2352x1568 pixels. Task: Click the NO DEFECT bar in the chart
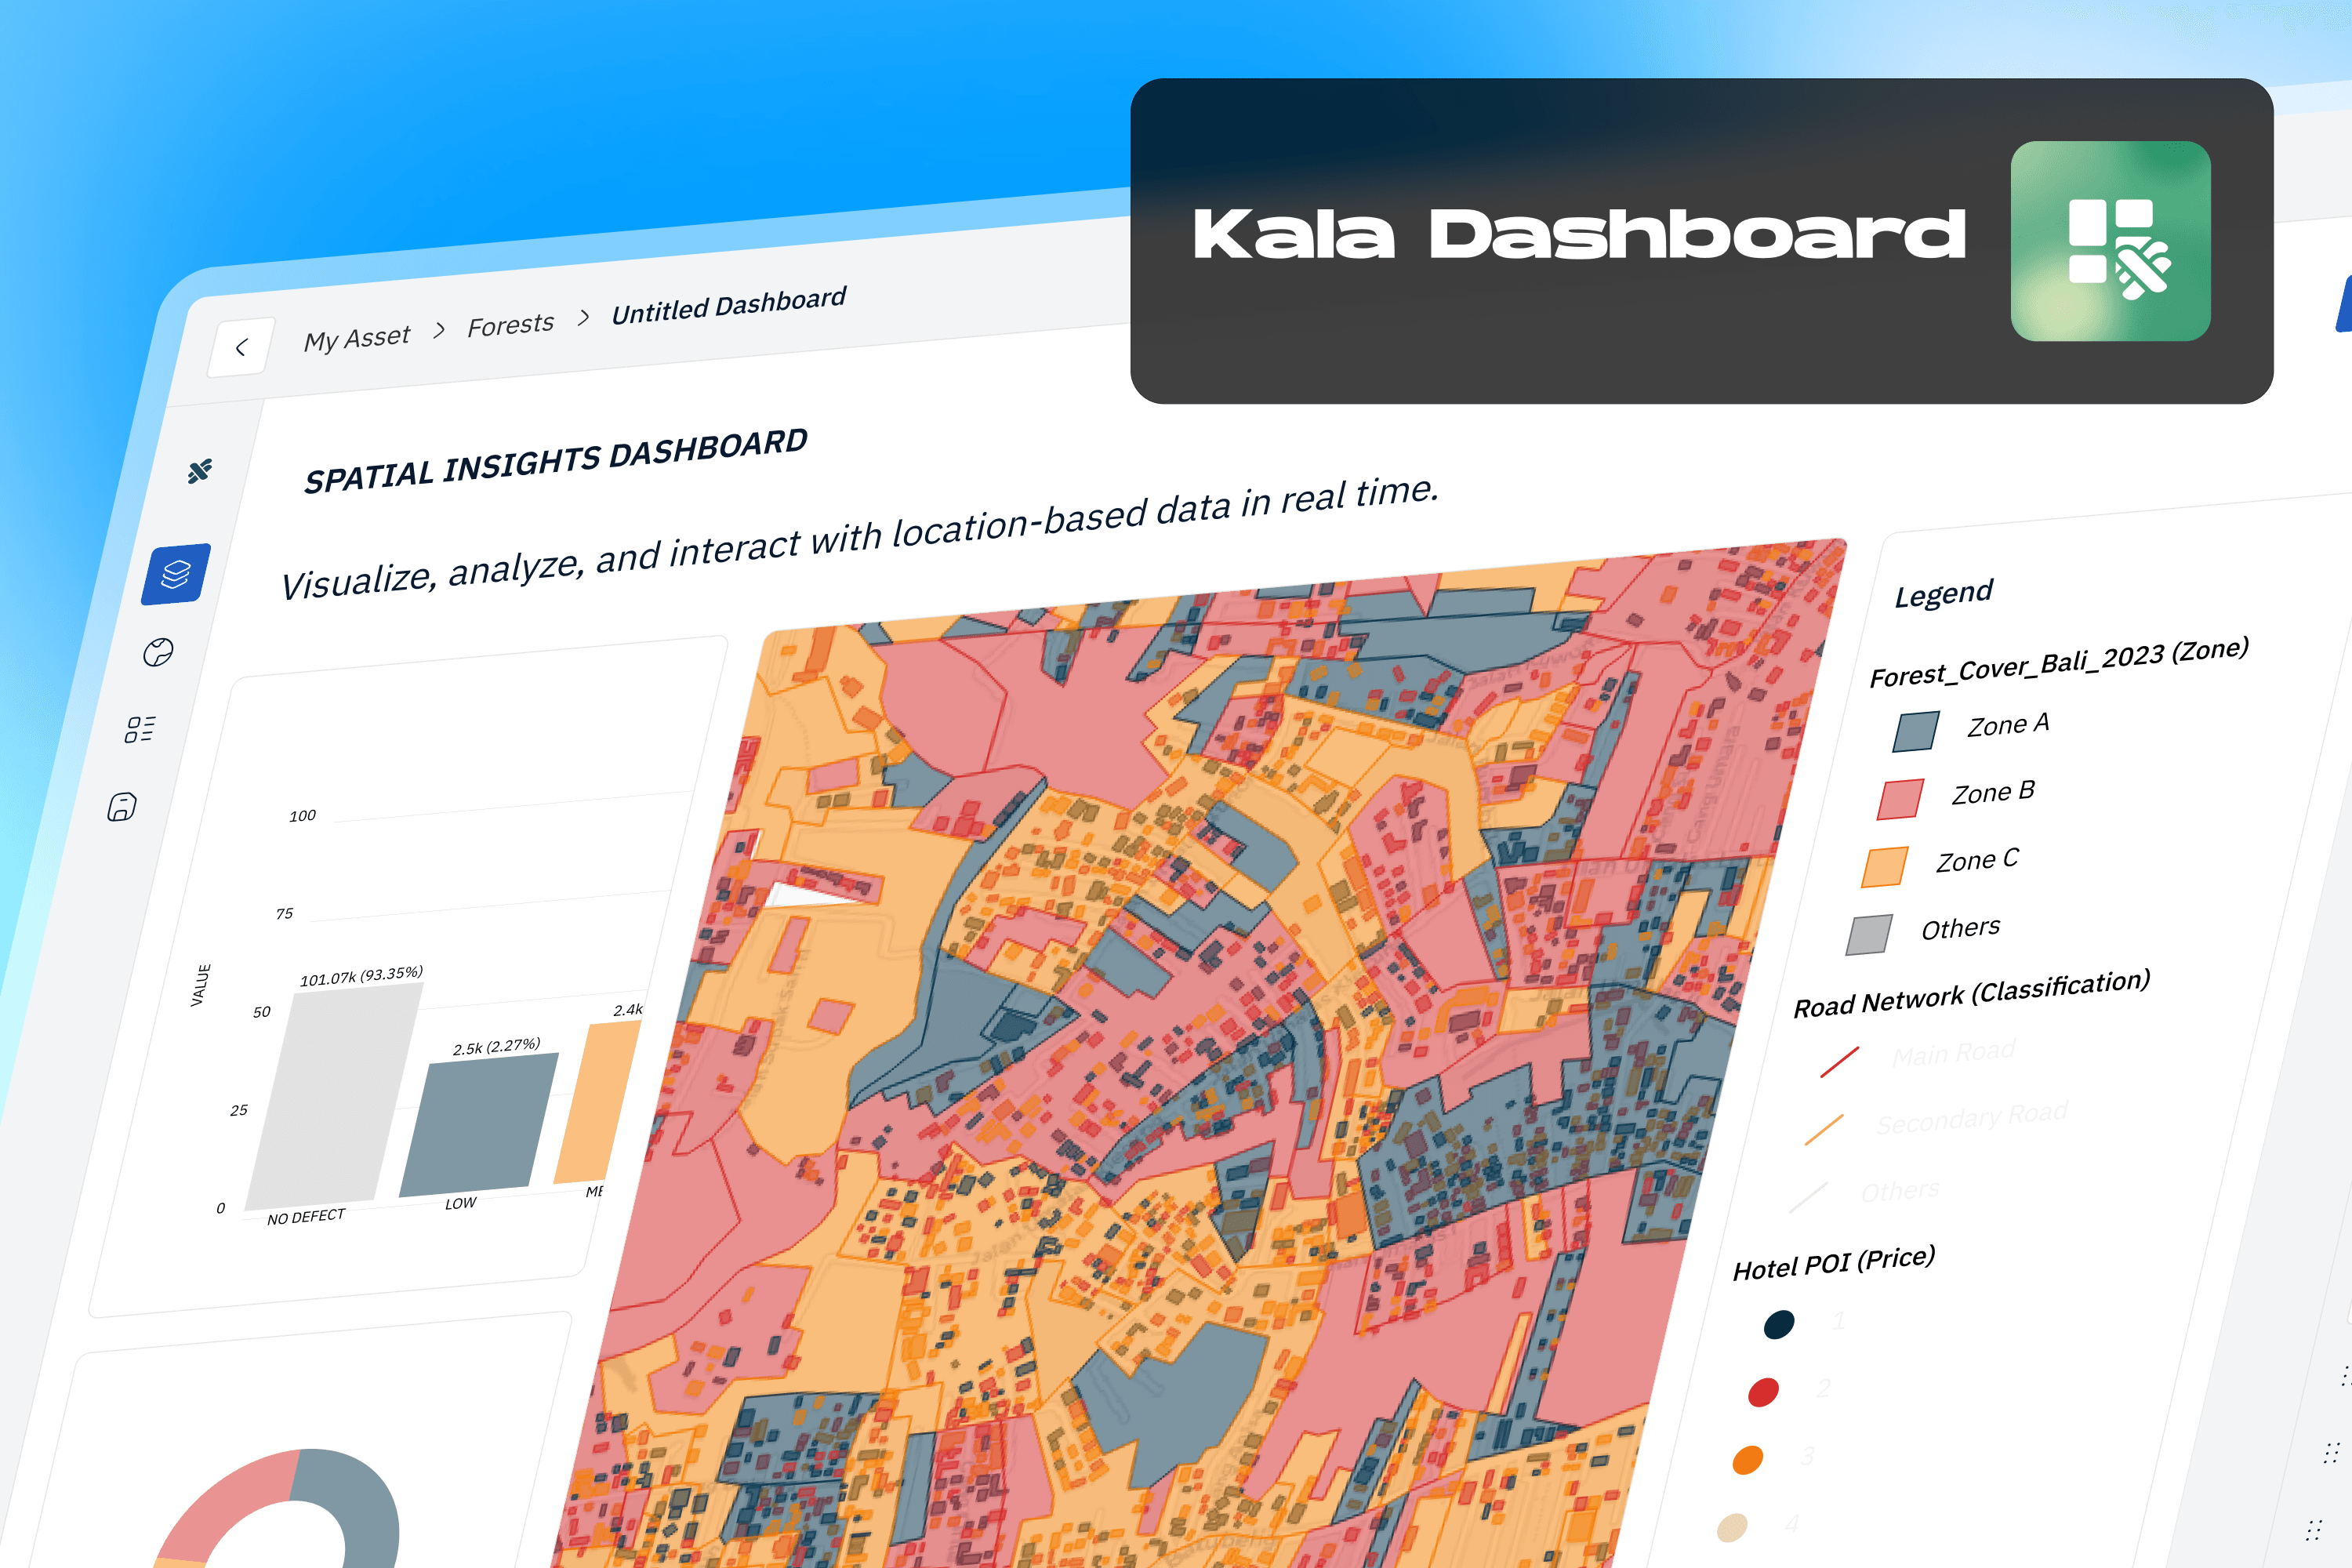(x=334, y=1095)
